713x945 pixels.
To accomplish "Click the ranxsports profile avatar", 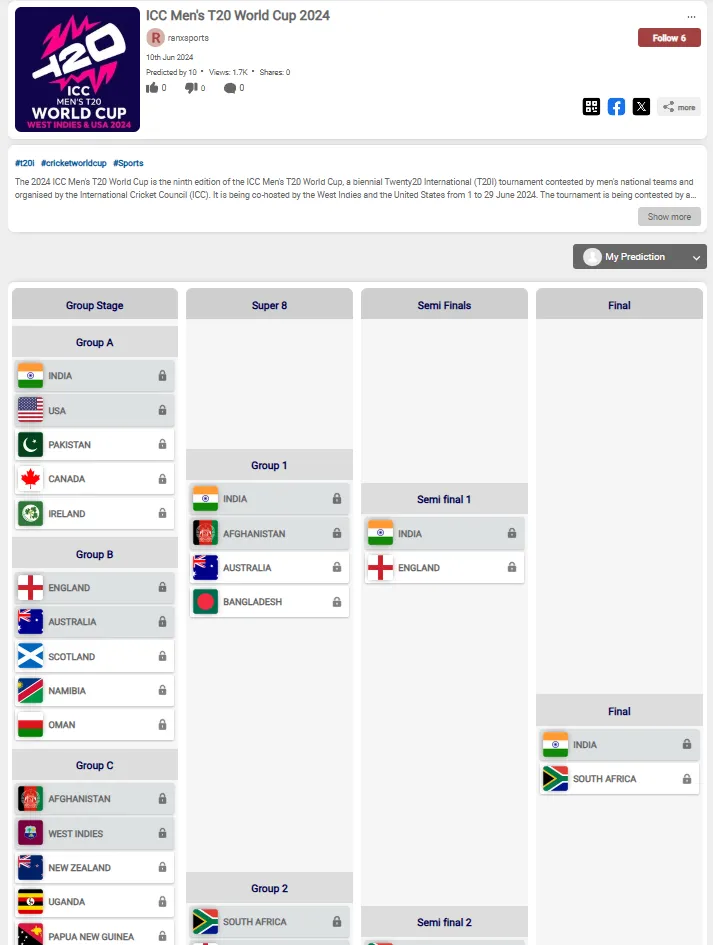I will pyautogui.click(x=155, y=38).
